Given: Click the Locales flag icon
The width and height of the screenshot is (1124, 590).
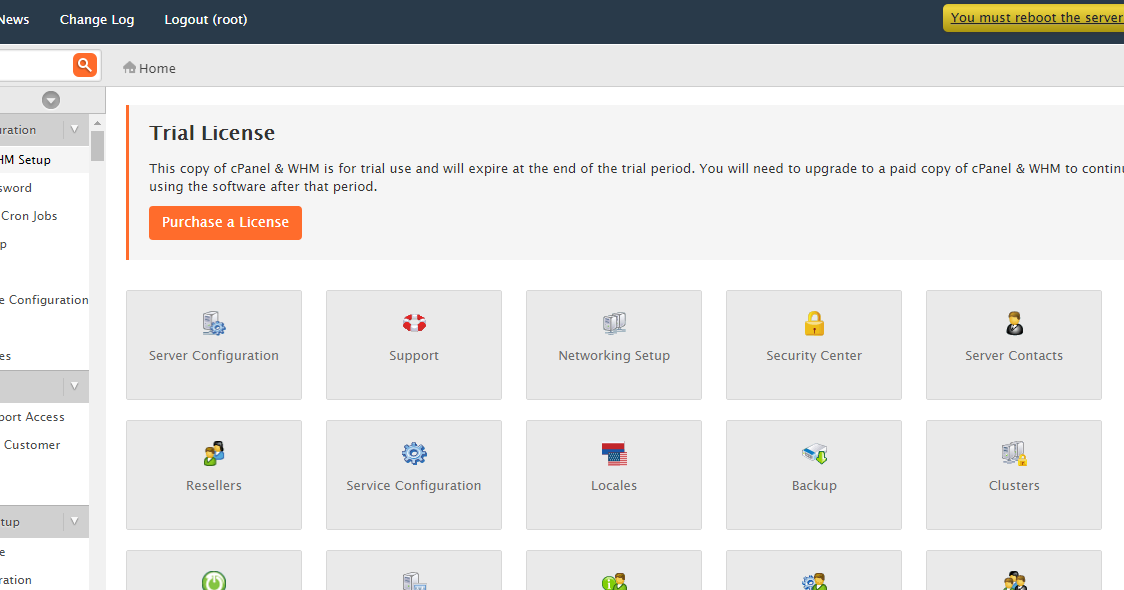Looking at the screenshot, I should click(614, 453).
